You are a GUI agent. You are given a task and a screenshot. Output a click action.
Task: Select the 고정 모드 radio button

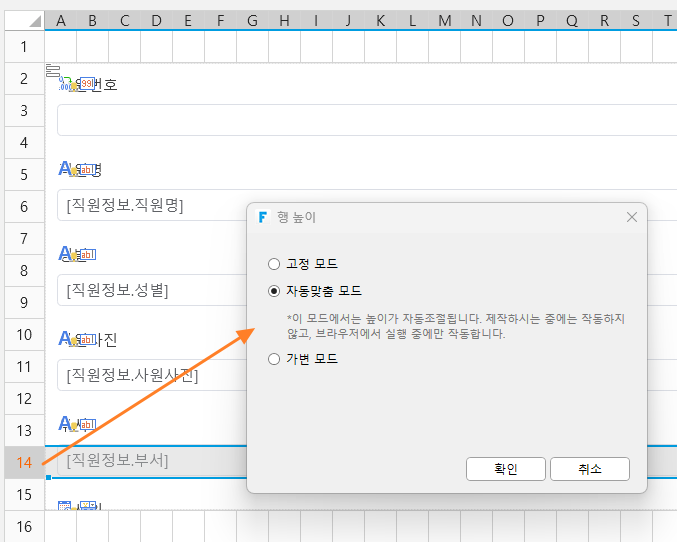[274, 264]
